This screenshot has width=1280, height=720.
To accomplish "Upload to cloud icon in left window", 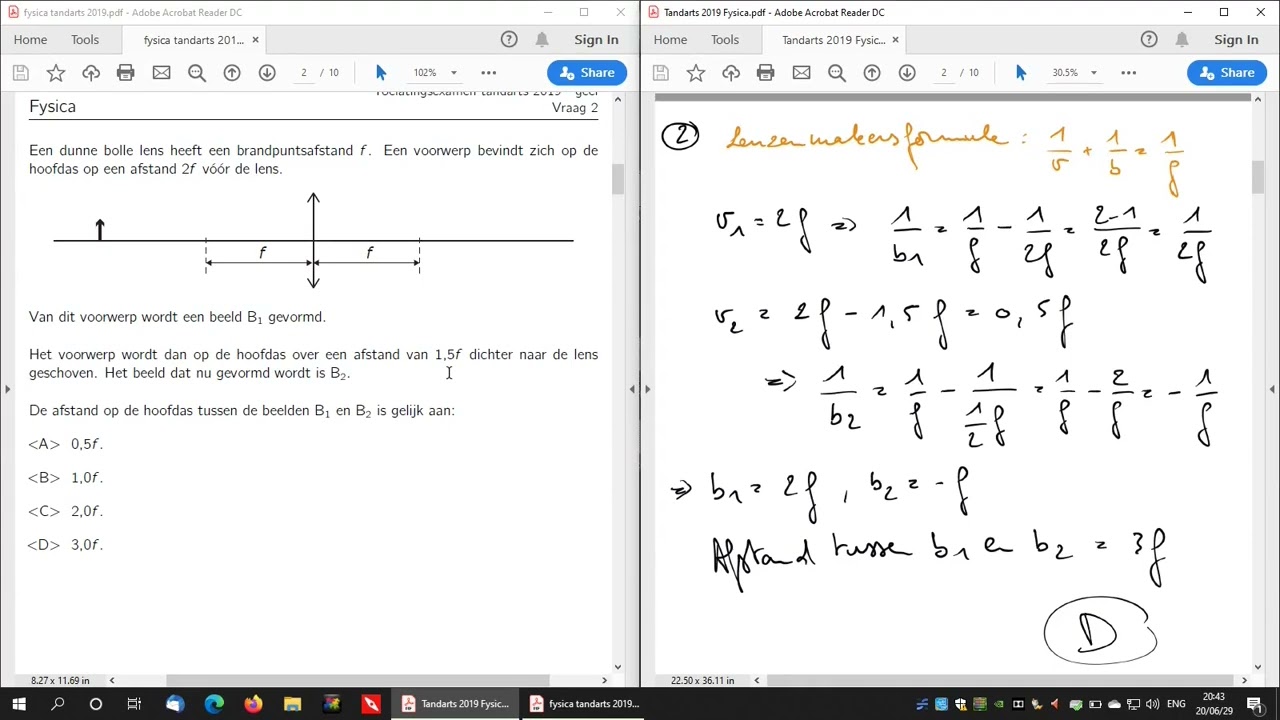I will click(x=91, y=73).
